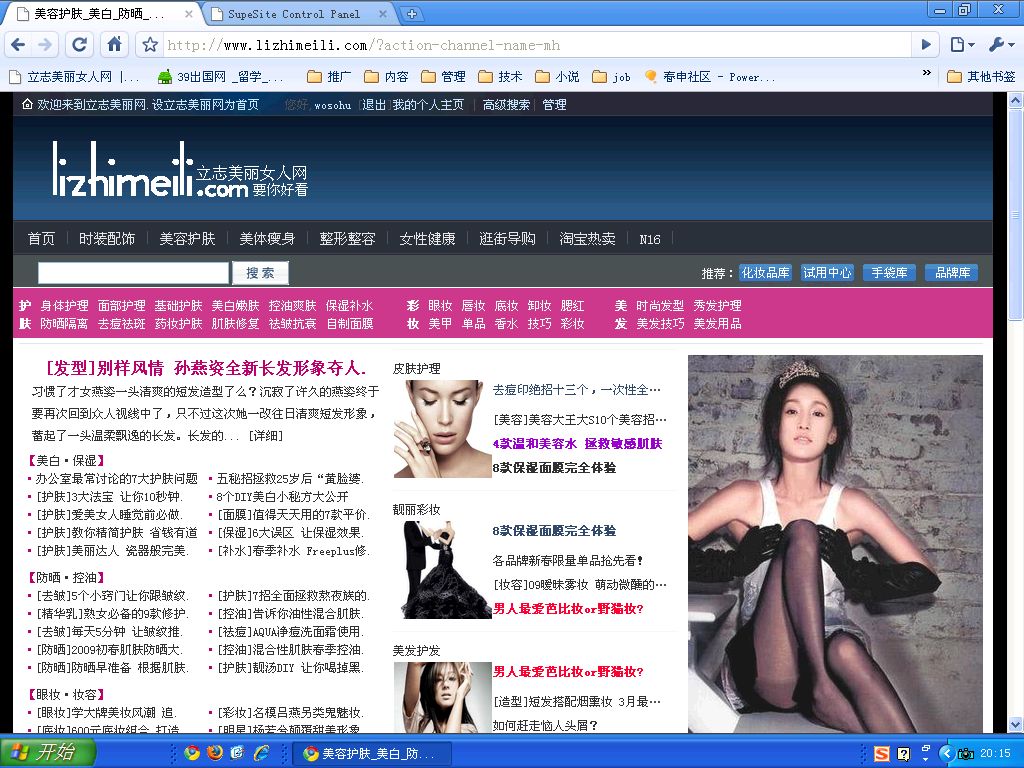Screen dimensions: 1024x768
Task: Open the 小说 bookmark folder
Action: coord(556,77)
